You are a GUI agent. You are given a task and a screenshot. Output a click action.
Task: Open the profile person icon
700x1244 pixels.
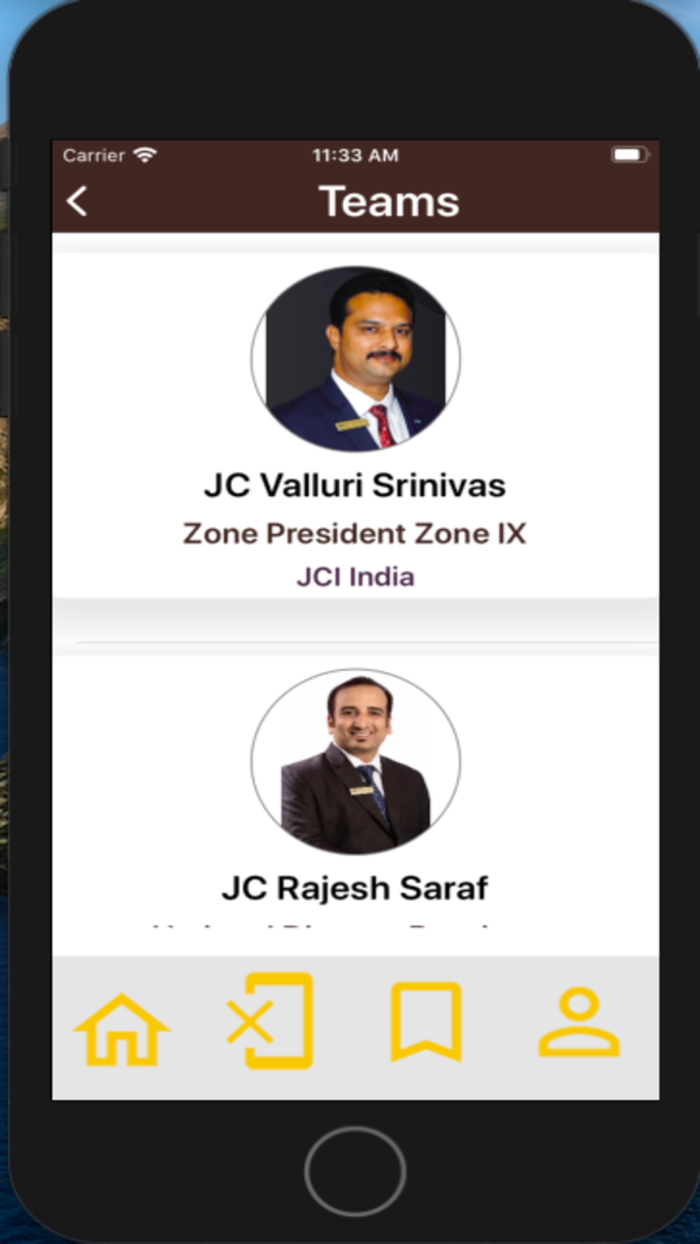pos(579,1022)
